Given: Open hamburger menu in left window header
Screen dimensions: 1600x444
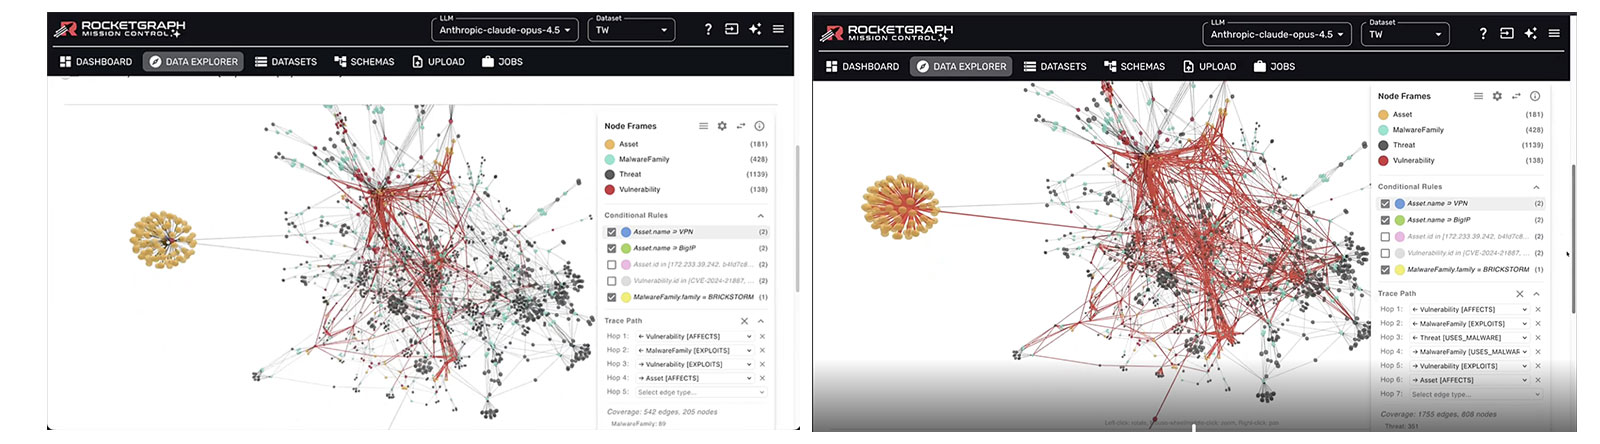Looking at the screenshot, I should click(x=778, y=30).
